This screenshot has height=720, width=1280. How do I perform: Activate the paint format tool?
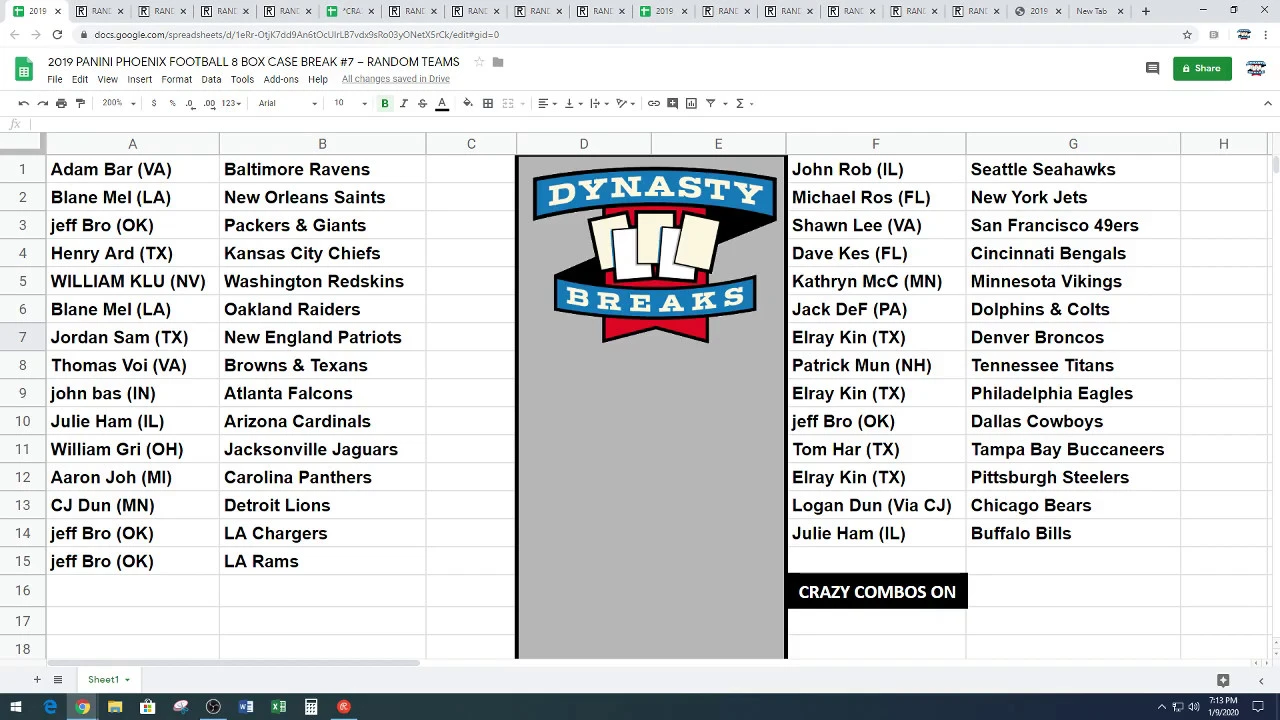pyautogui.click(x=80, y=103)
